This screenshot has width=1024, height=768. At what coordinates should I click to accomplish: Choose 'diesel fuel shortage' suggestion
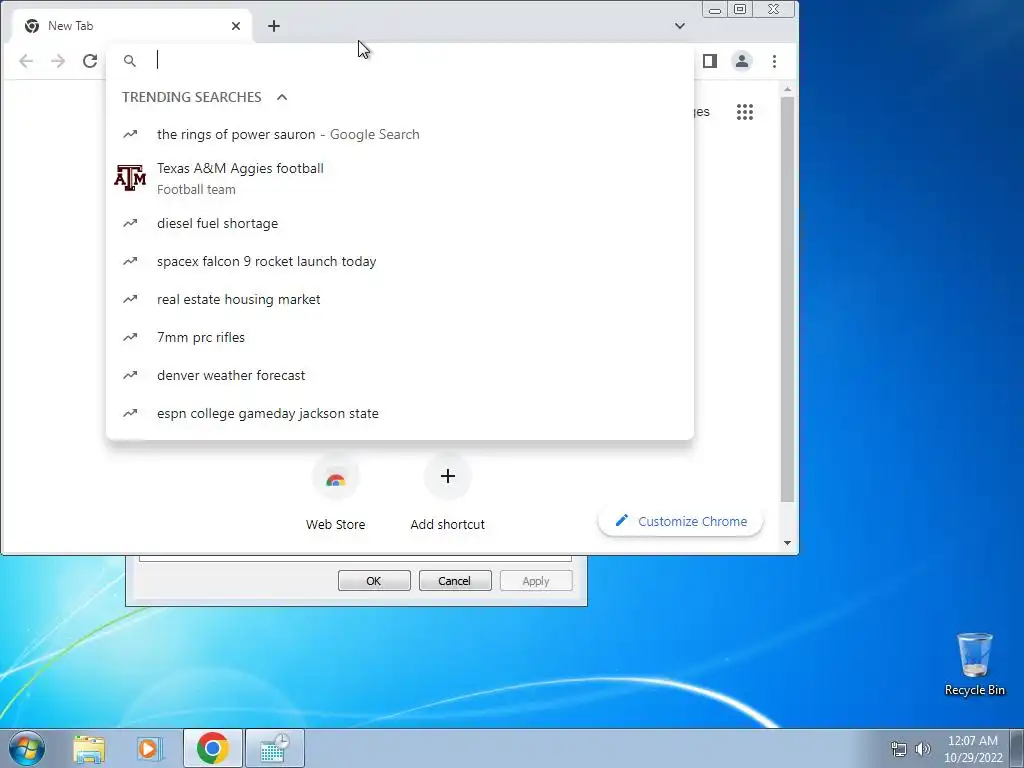(400, 223)
